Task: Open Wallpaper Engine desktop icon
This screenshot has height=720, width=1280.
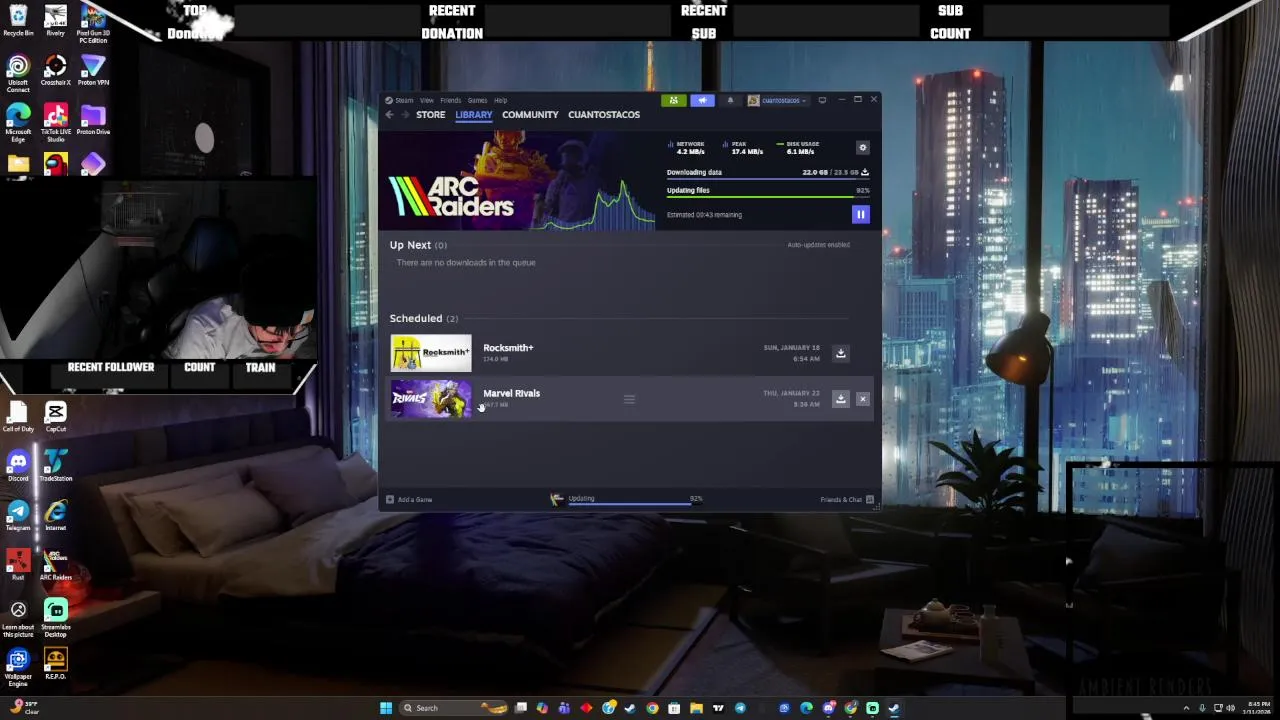Action: (18, 667)
